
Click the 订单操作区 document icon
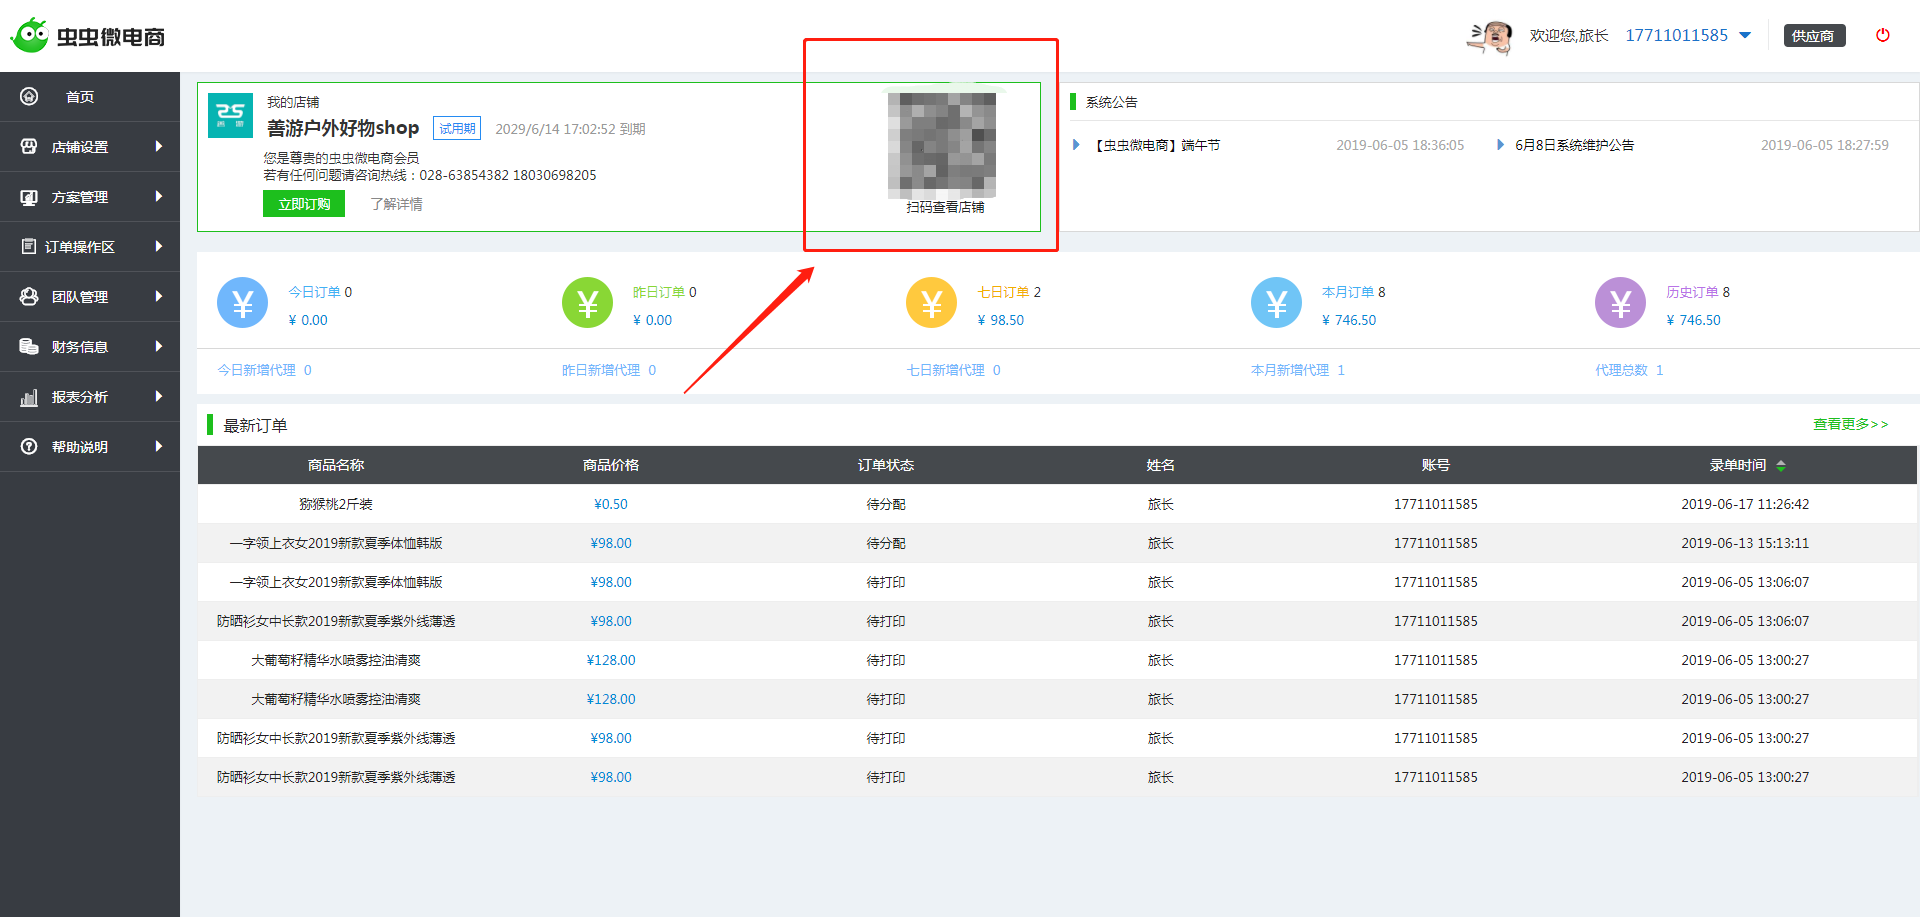coord(29,246)
